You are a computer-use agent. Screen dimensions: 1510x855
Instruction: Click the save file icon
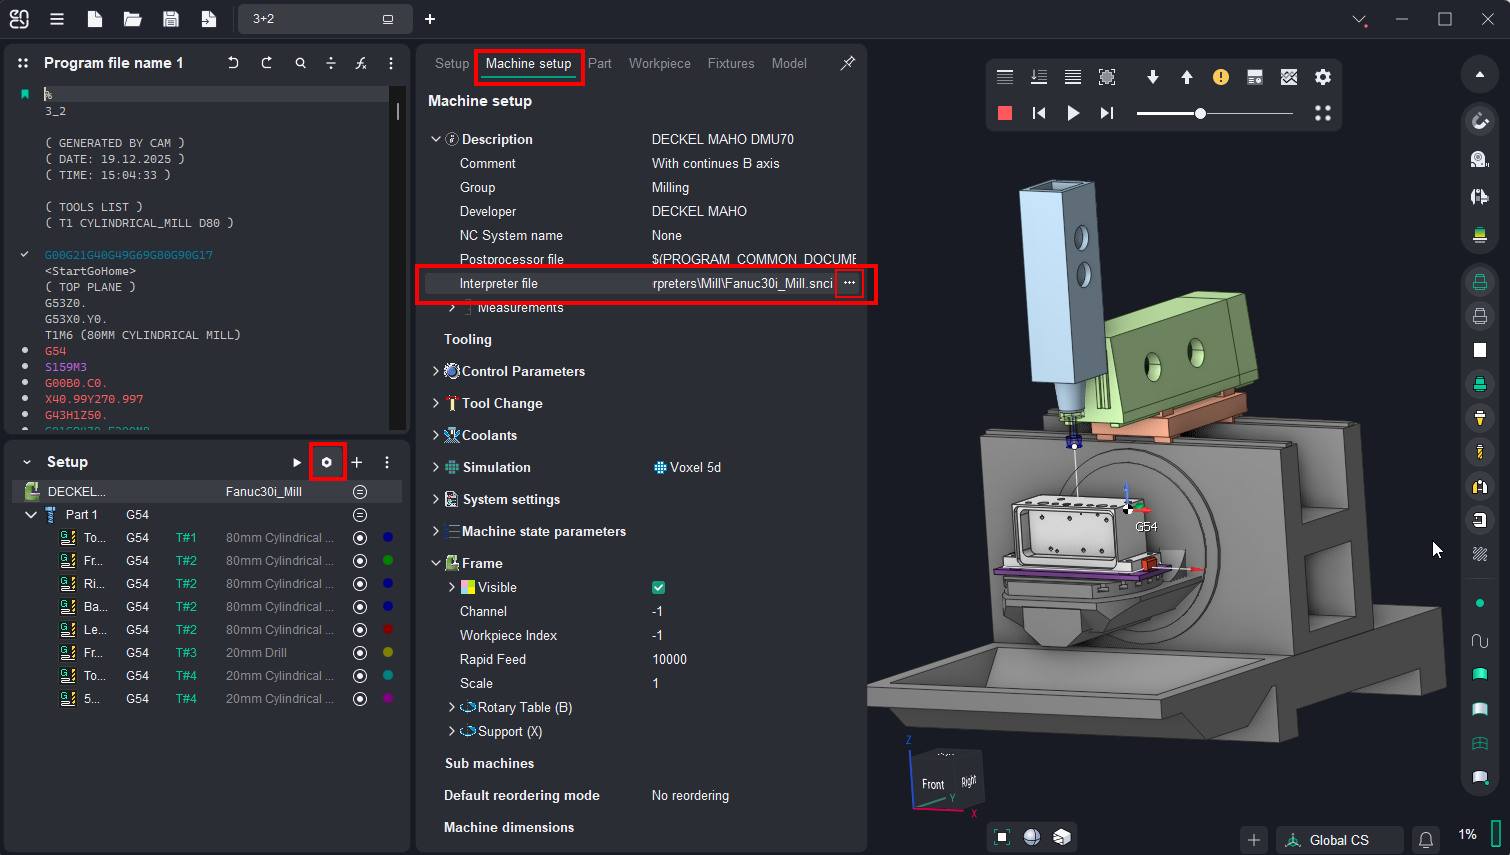(x=171, y=19)
